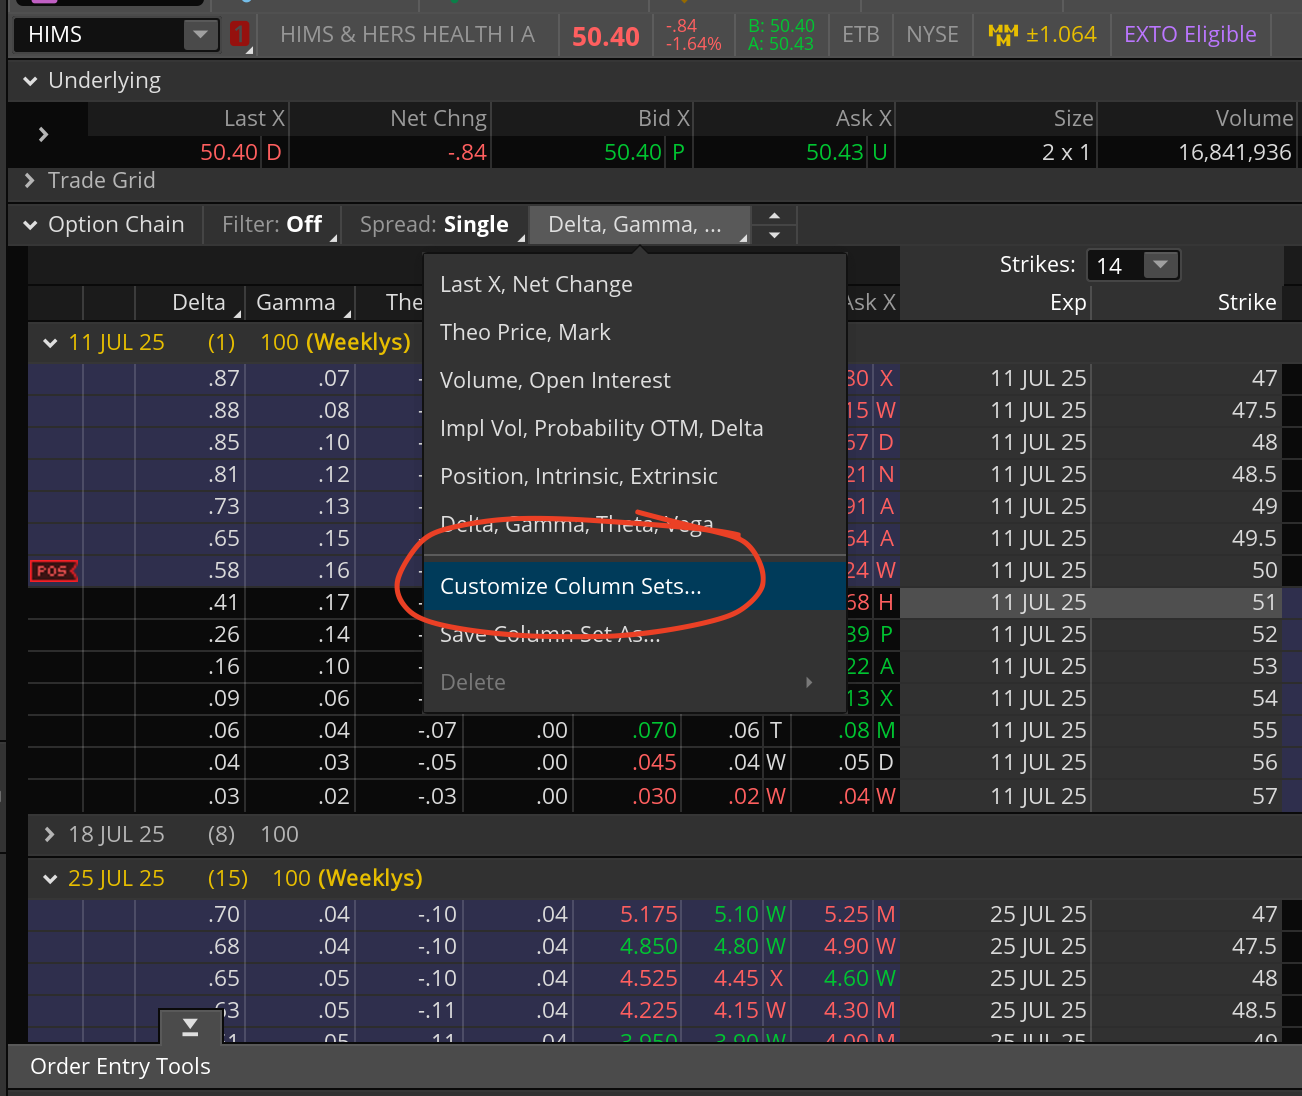Click the ETB label in header
Image resolution: width=1302 pixels, height=1096 pixels.
861,34
